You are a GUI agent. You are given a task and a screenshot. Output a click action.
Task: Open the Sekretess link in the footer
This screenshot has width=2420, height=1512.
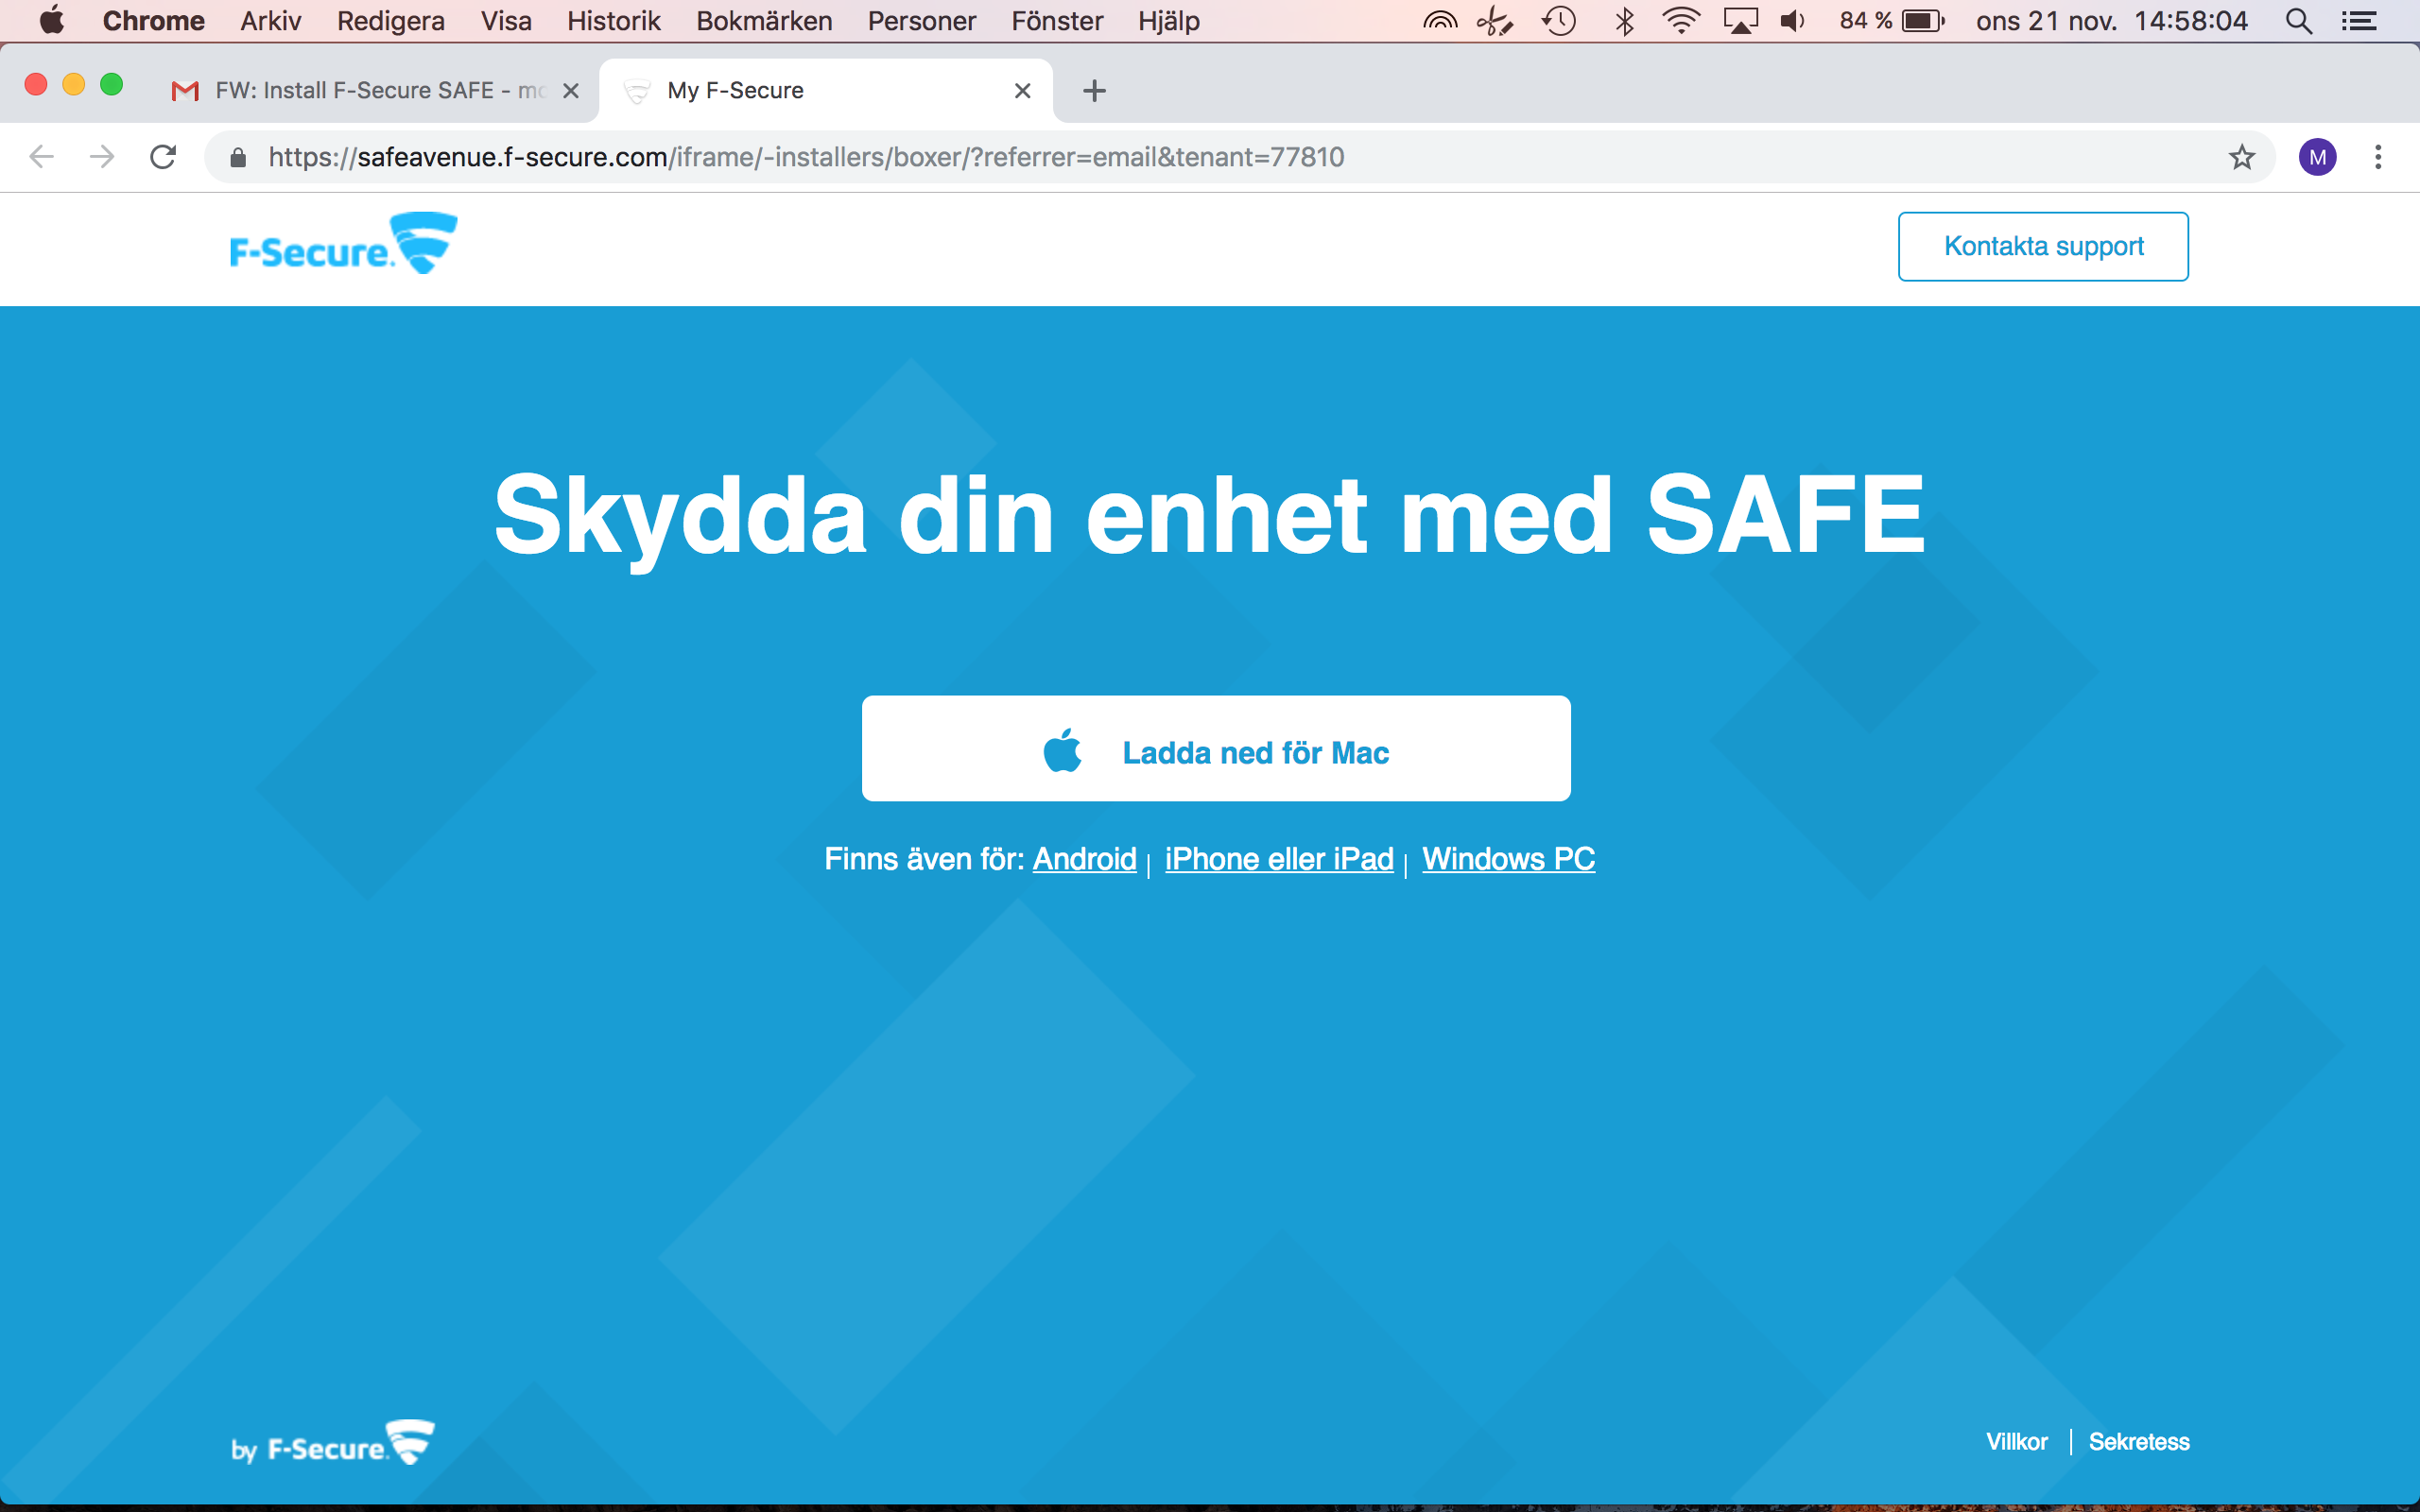[x=2138, y=1442]
